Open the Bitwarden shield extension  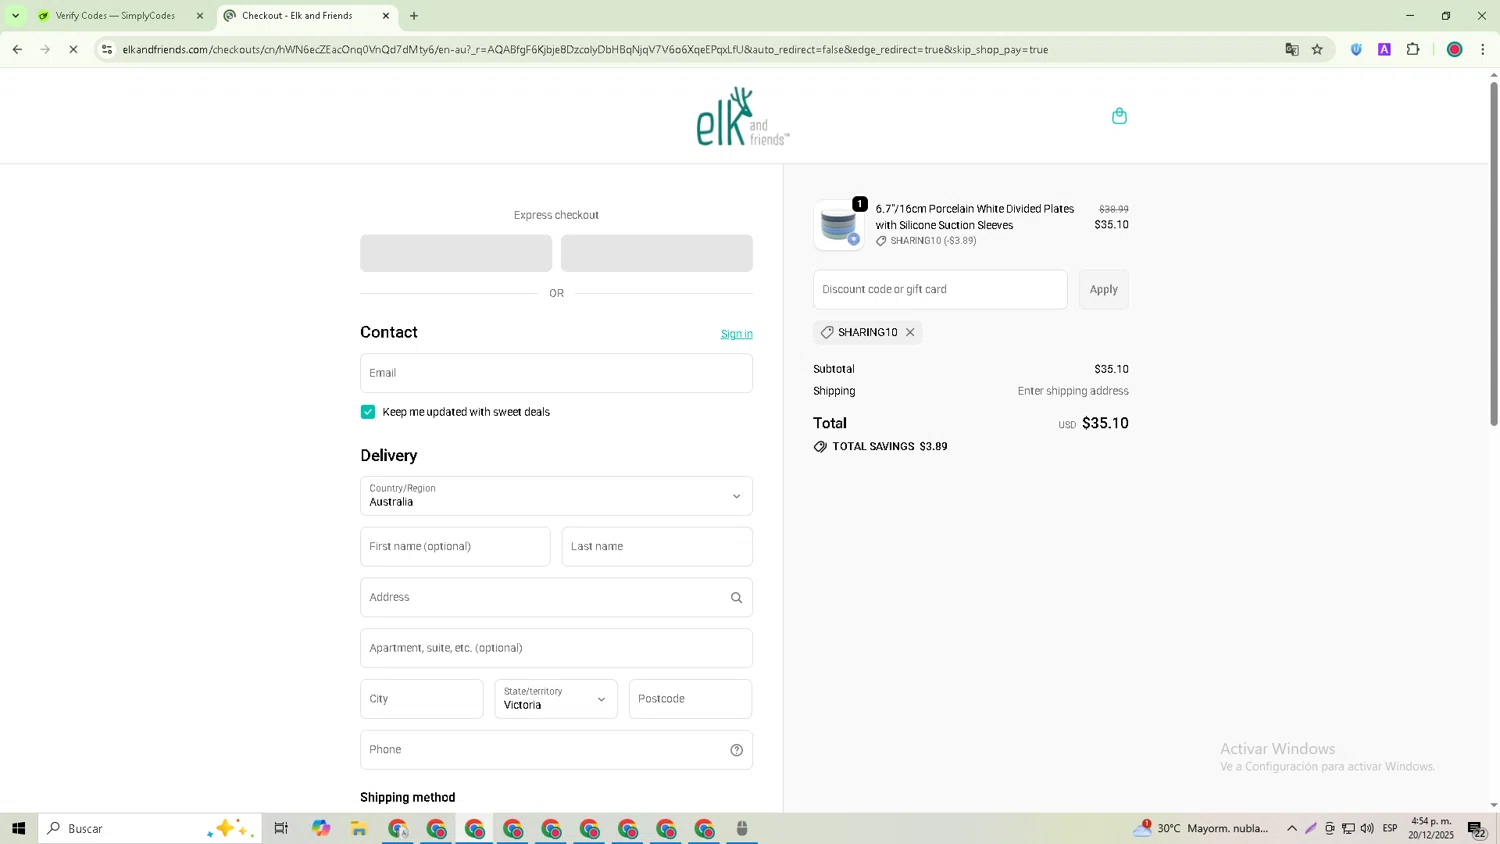click(x=1356, y=49)
